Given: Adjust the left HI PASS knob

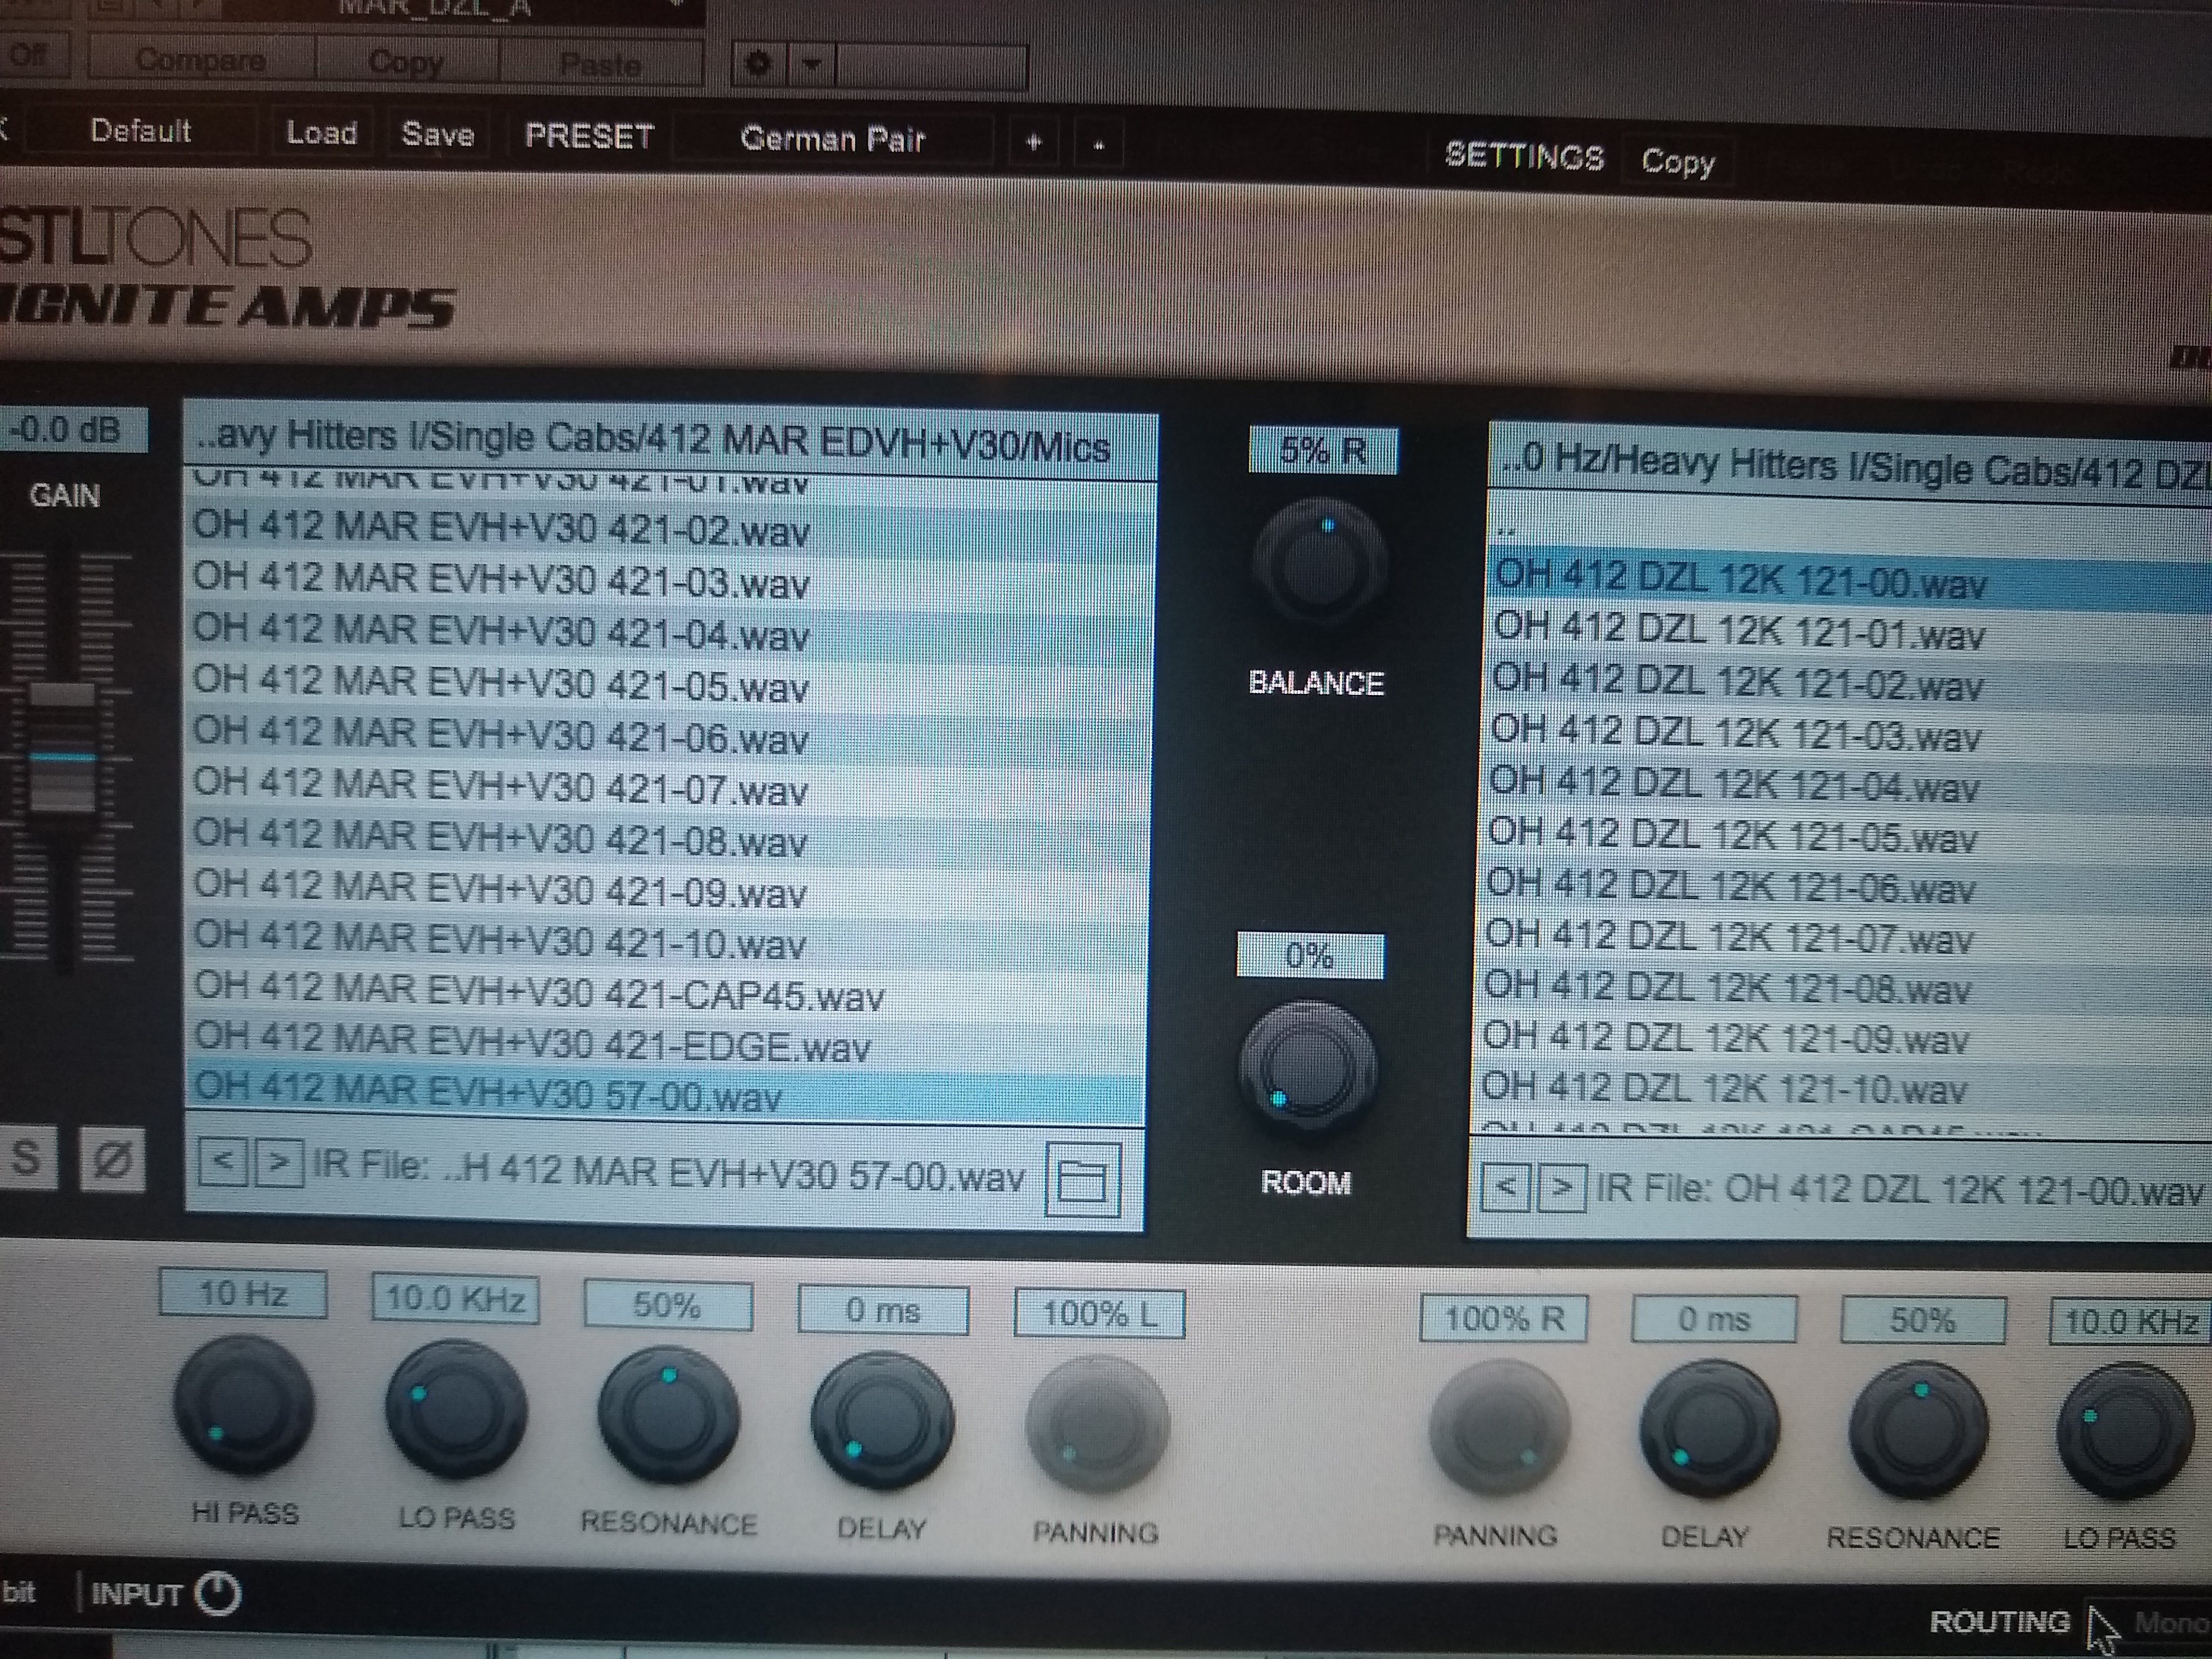Looking at the screenshot, I should pyautogui.click(x=244, y=1406).
